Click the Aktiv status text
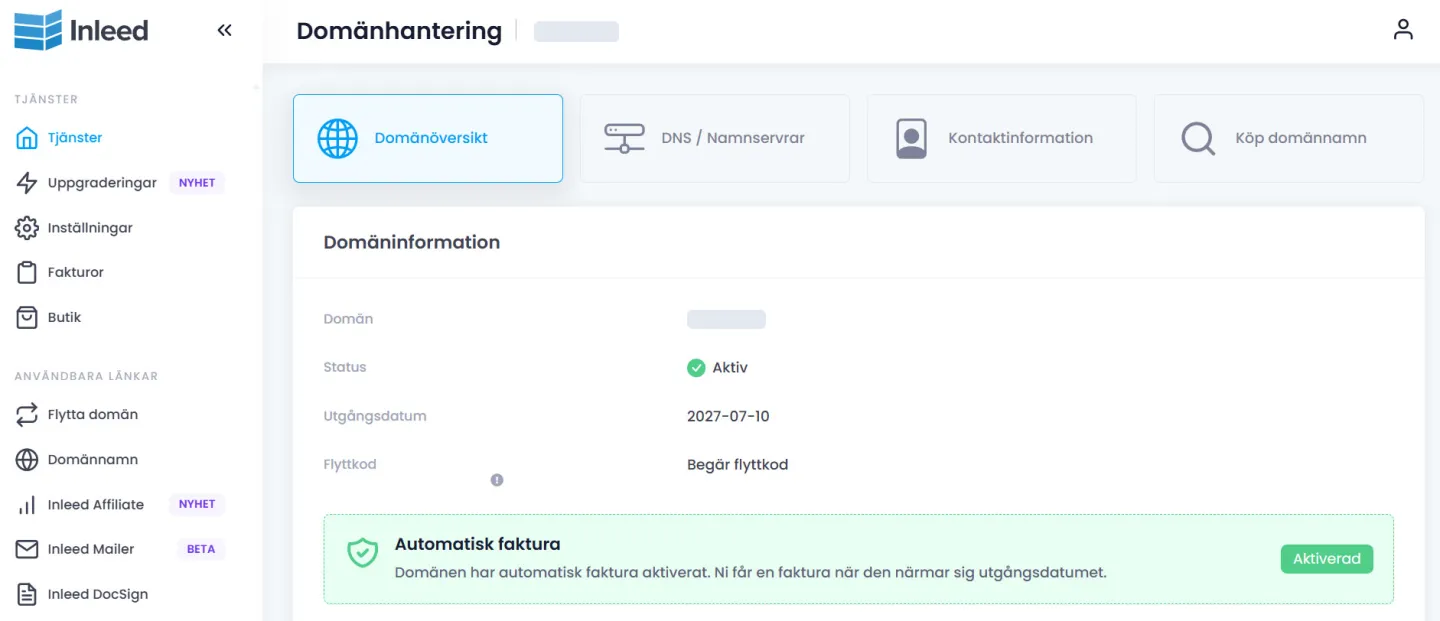The image size is (1440, 621). click(730, 368)
